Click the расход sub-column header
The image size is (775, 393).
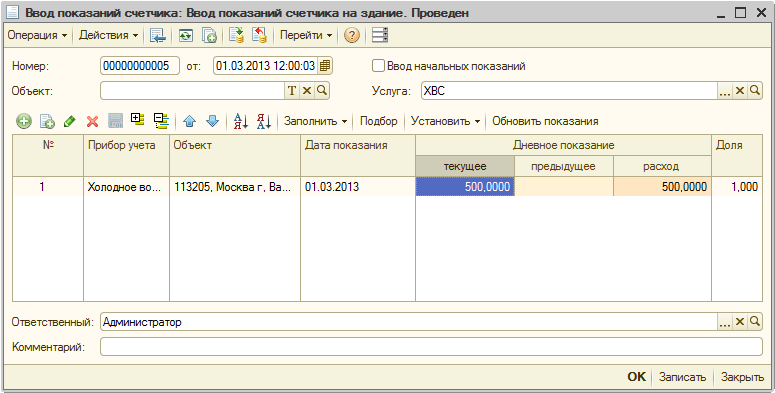click(x=662, y=166)
